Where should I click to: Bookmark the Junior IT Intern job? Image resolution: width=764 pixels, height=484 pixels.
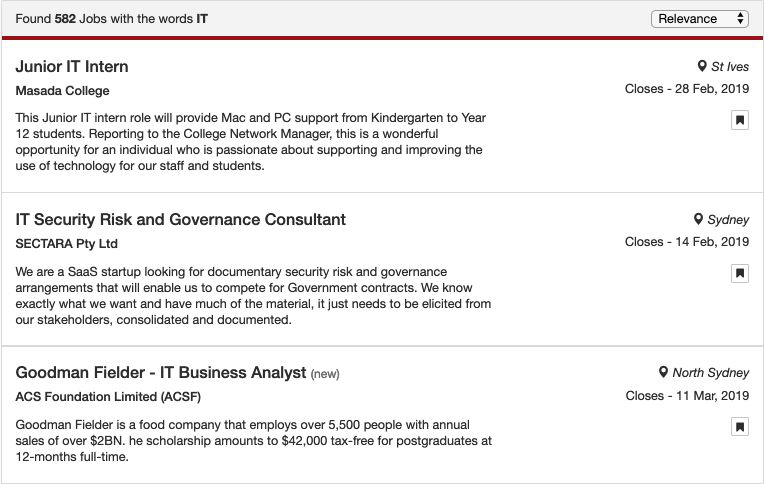pos(740,120)
